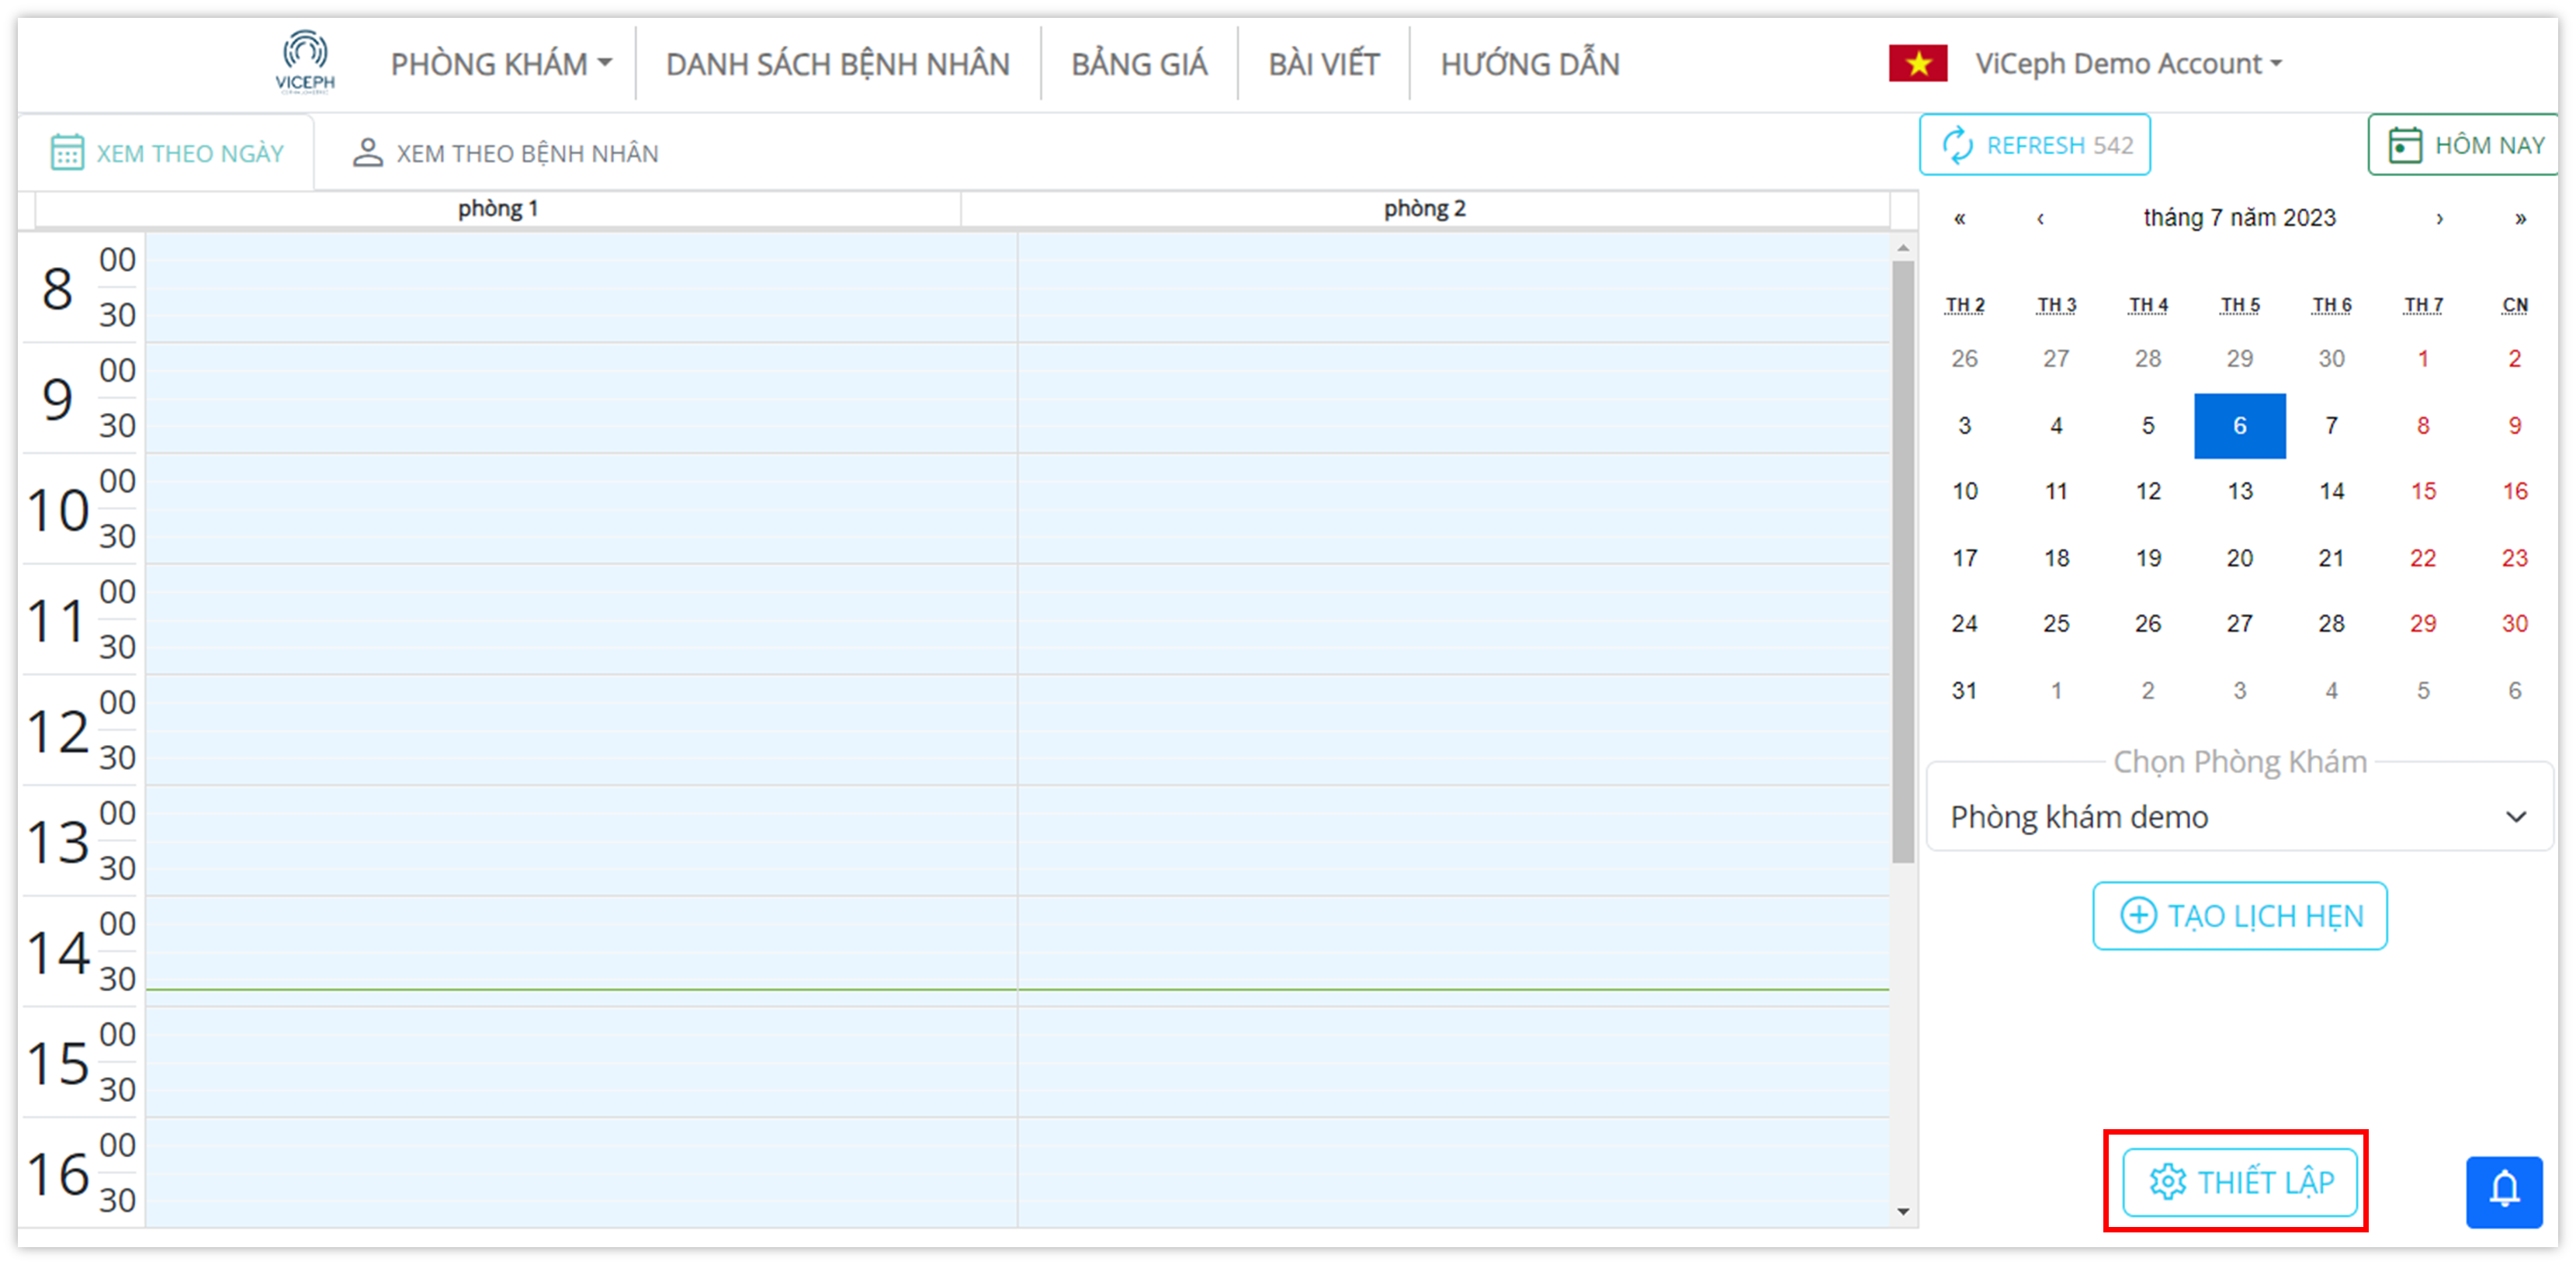Select the highlighted date 6 in calendar
The height and width of the screenshot is (1265, 2576).
coord(2239,426)
